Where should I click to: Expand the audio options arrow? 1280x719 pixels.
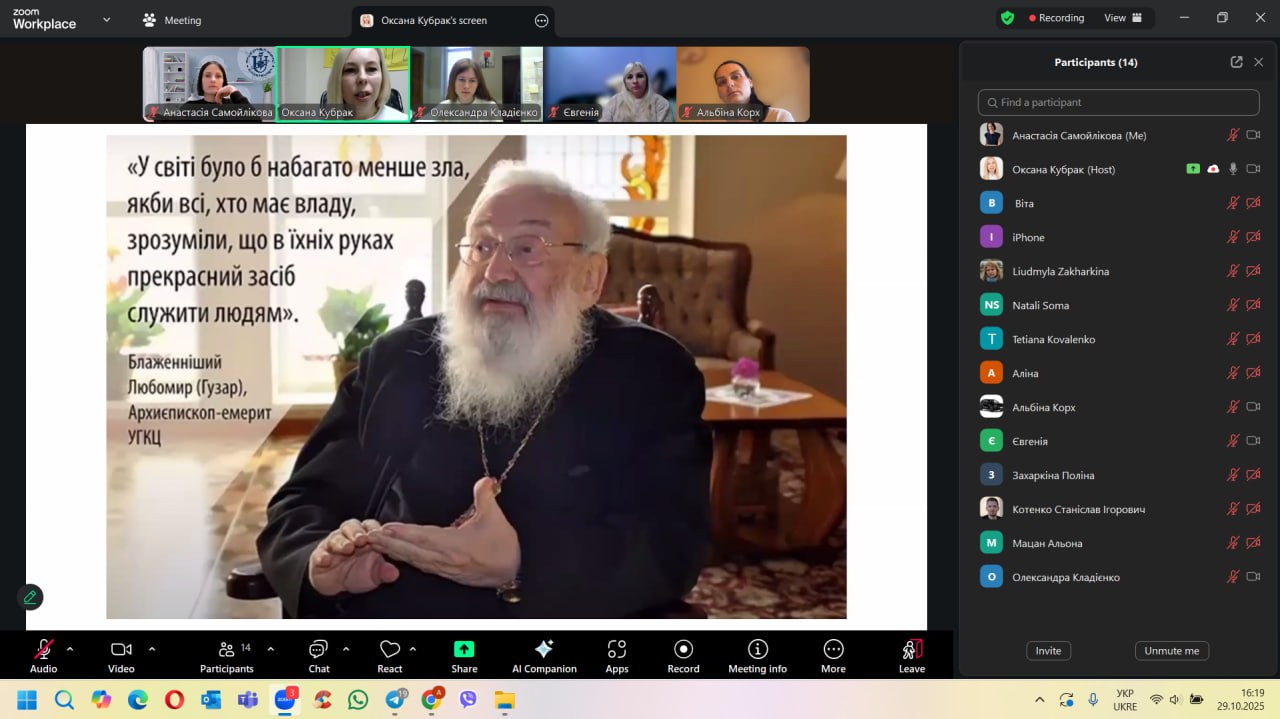coord(70,649)
